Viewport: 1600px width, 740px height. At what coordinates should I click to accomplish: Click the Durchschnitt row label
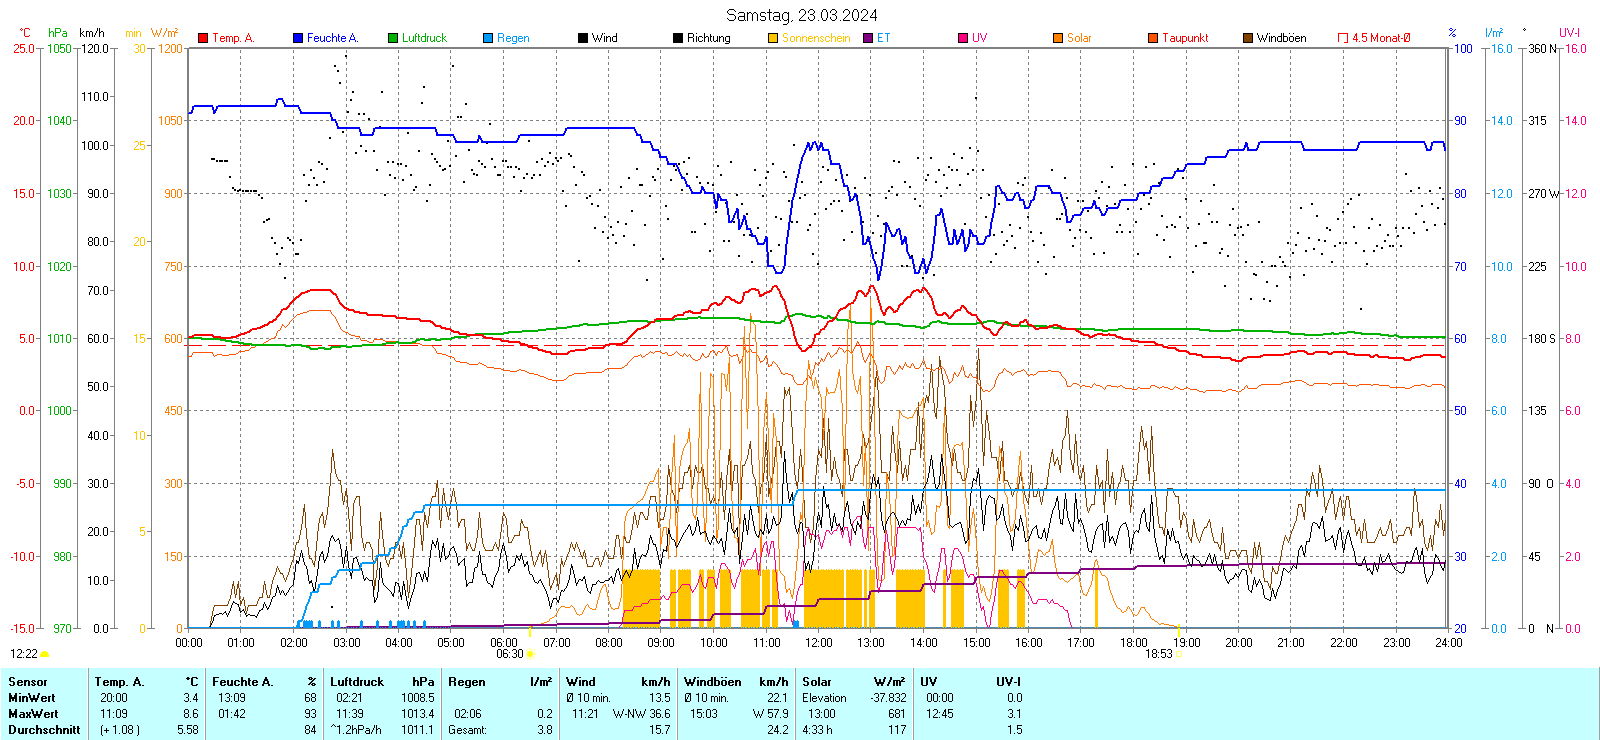(x=44, y=730)
